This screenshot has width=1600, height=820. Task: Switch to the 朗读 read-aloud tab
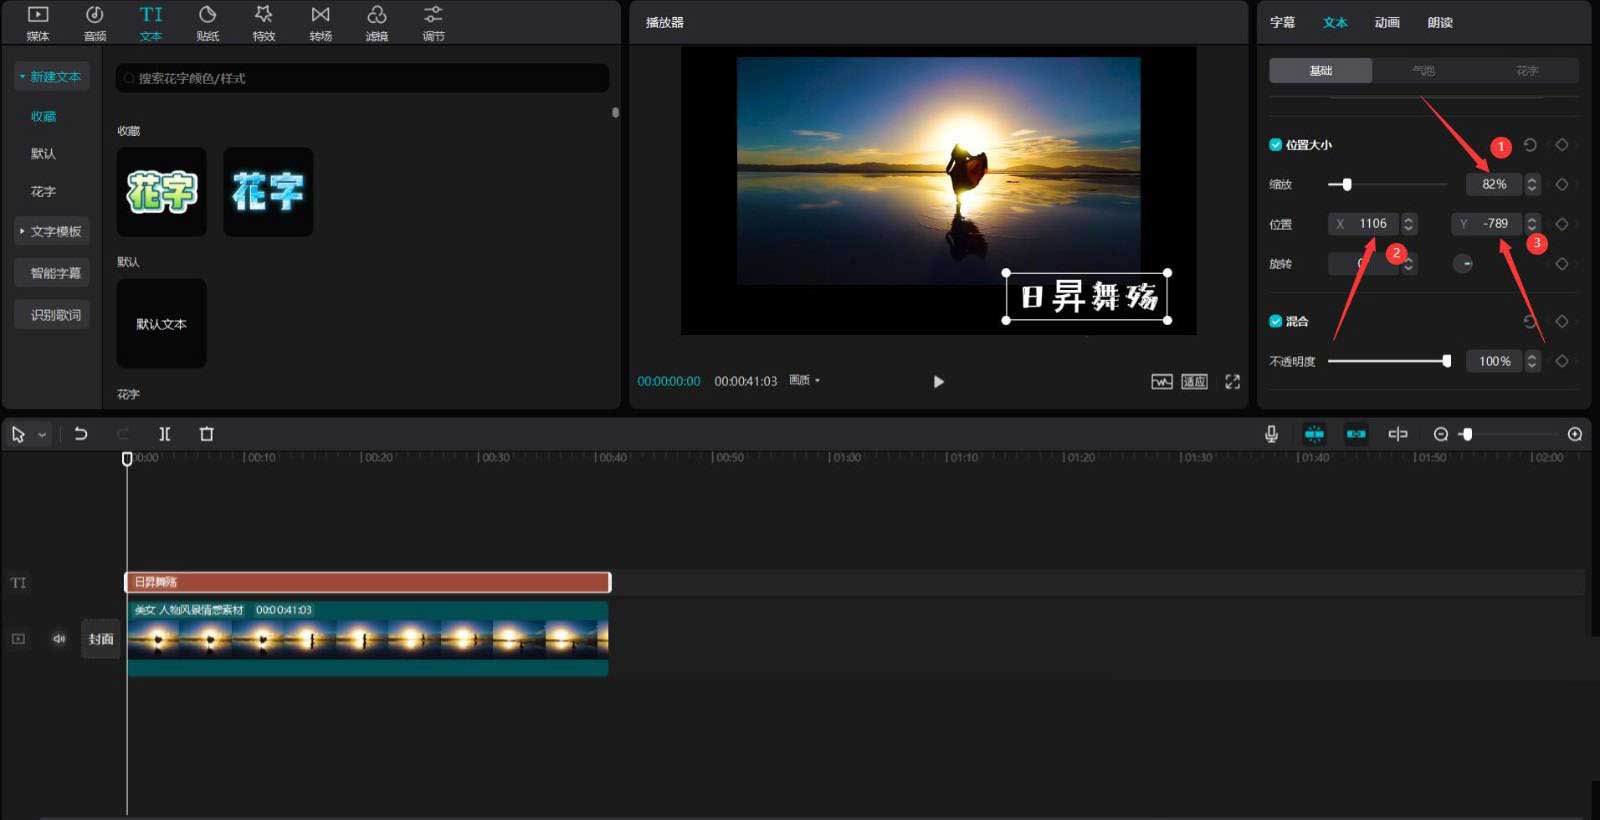click(1440, 22)
